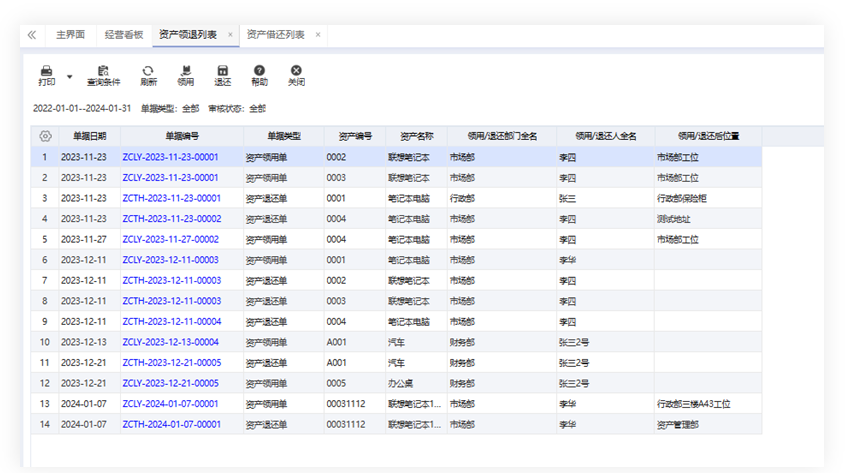Expand the print options dropdown arrow
This screenshot has height=473, width=847.
pos(69,76)
